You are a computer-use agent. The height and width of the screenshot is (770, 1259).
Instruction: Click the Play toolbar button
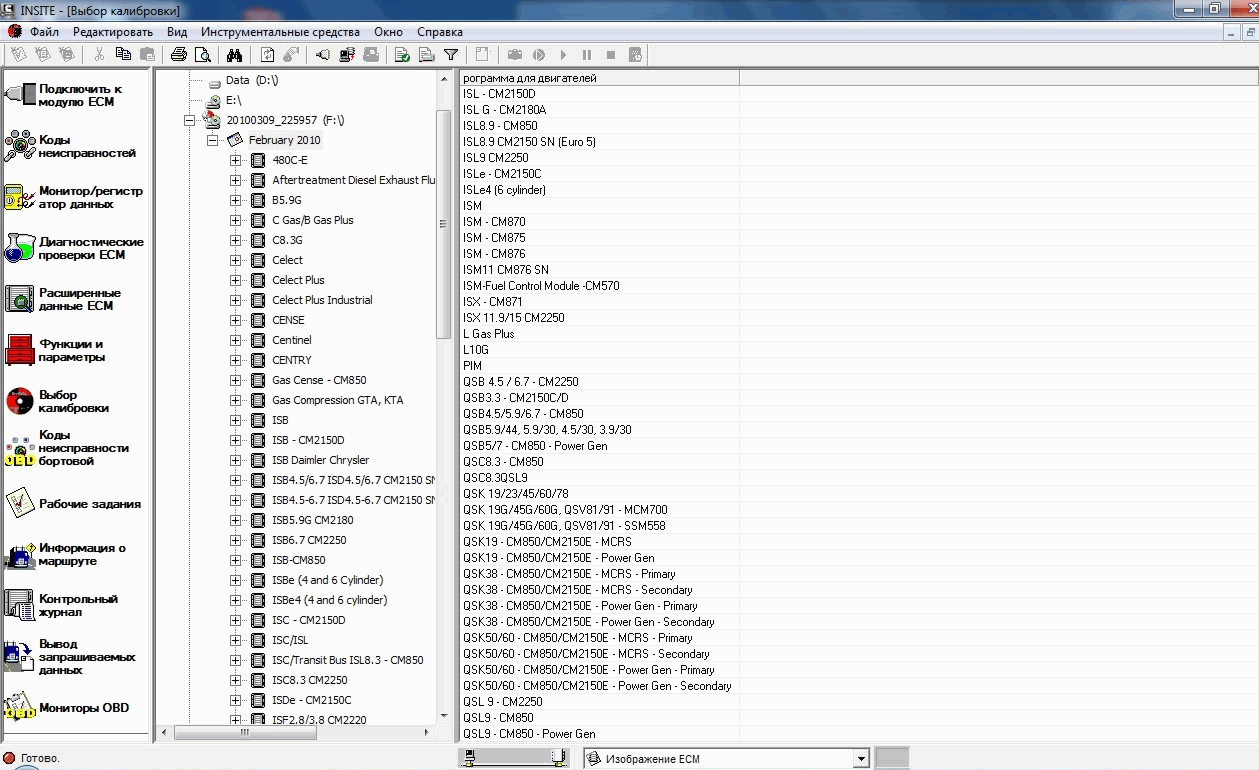[563, 54]
